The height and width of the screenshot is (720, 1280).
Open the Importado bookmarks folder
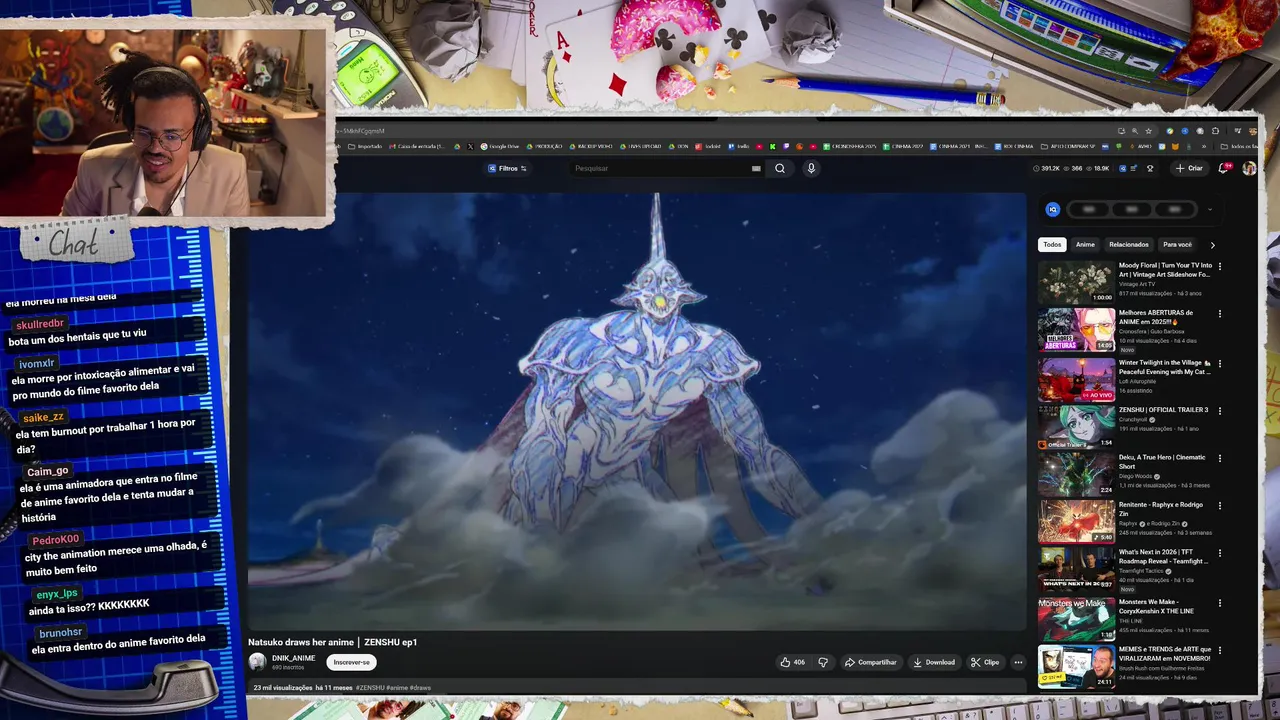point(365,146)
